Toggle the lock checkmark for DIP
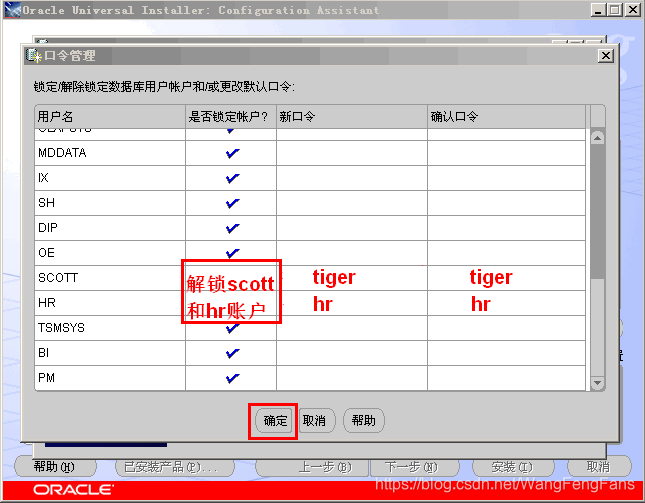 [x=232, y=228]
